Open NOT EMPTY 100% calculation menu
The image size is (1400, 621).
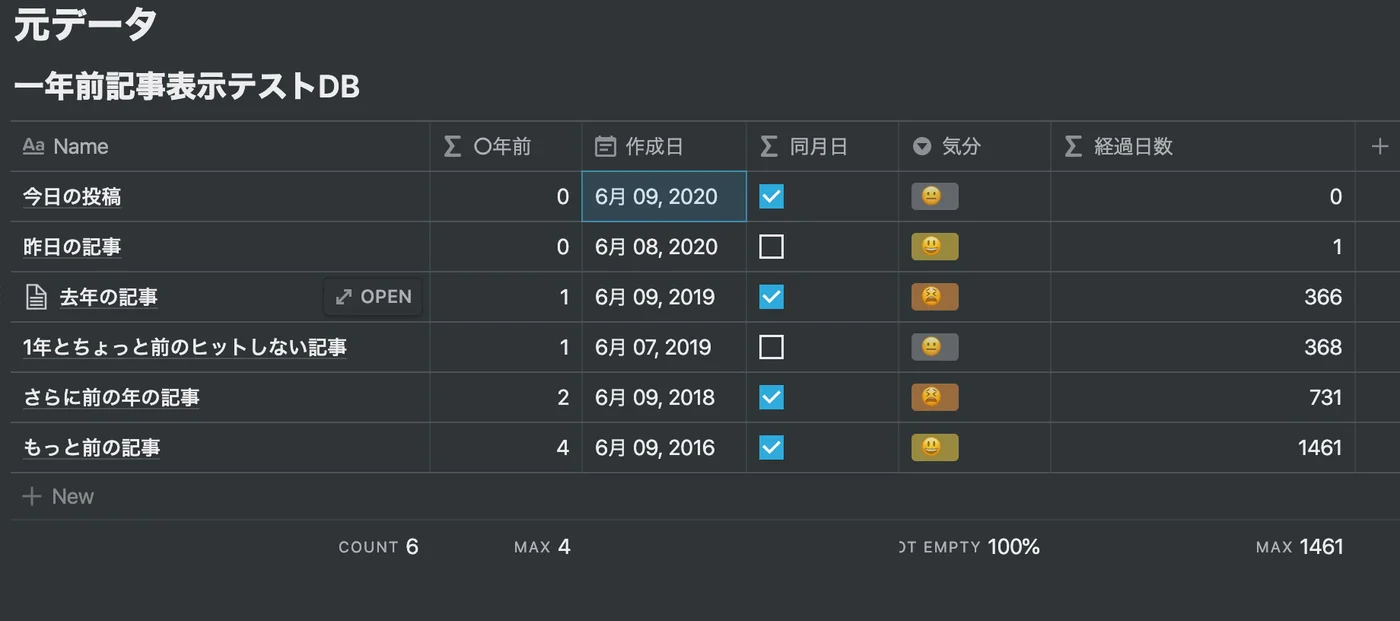[x=970, y=547]
